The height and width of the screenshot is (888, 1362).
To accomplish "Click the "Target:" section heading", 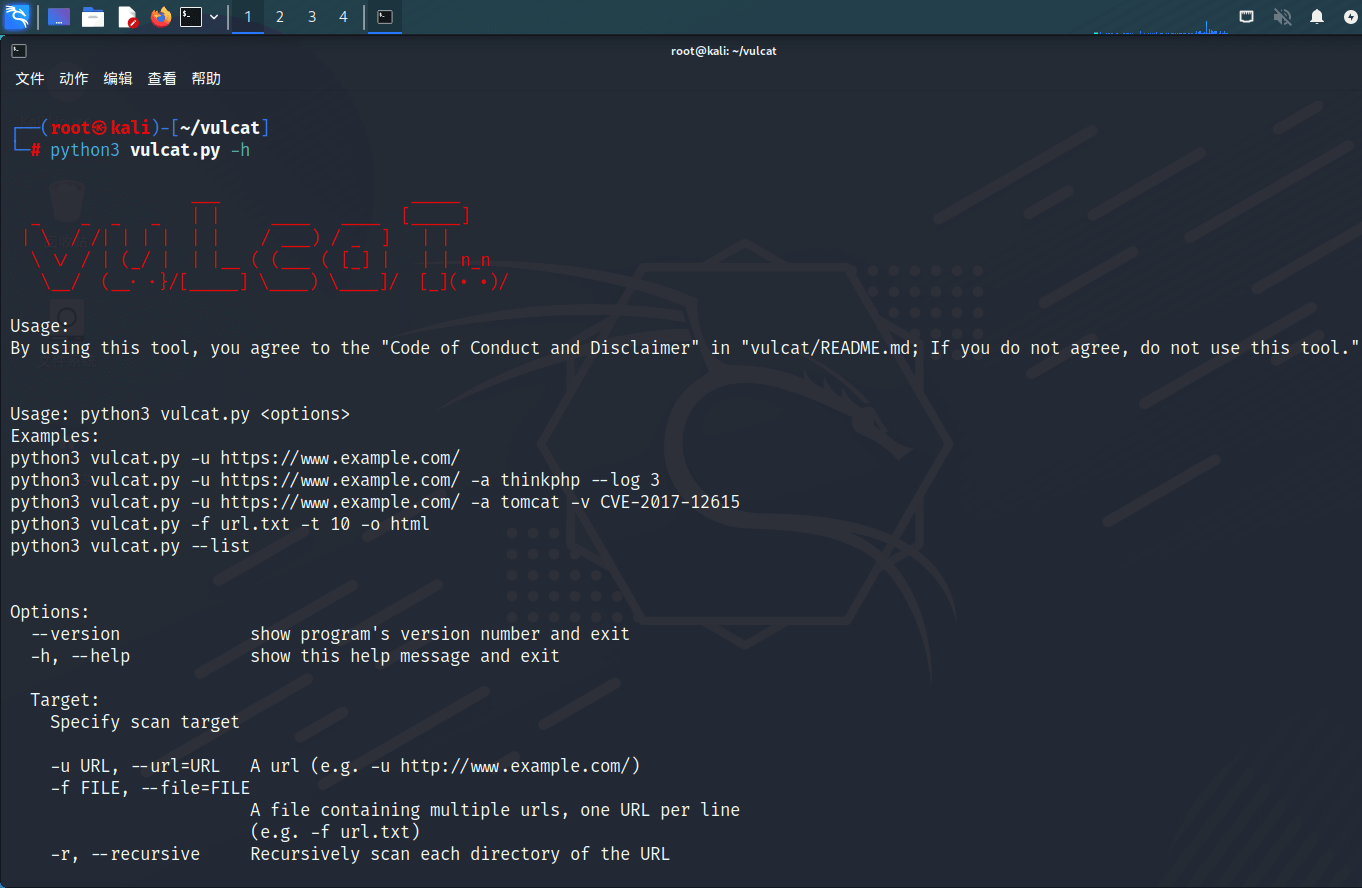I will pos(65,700).
